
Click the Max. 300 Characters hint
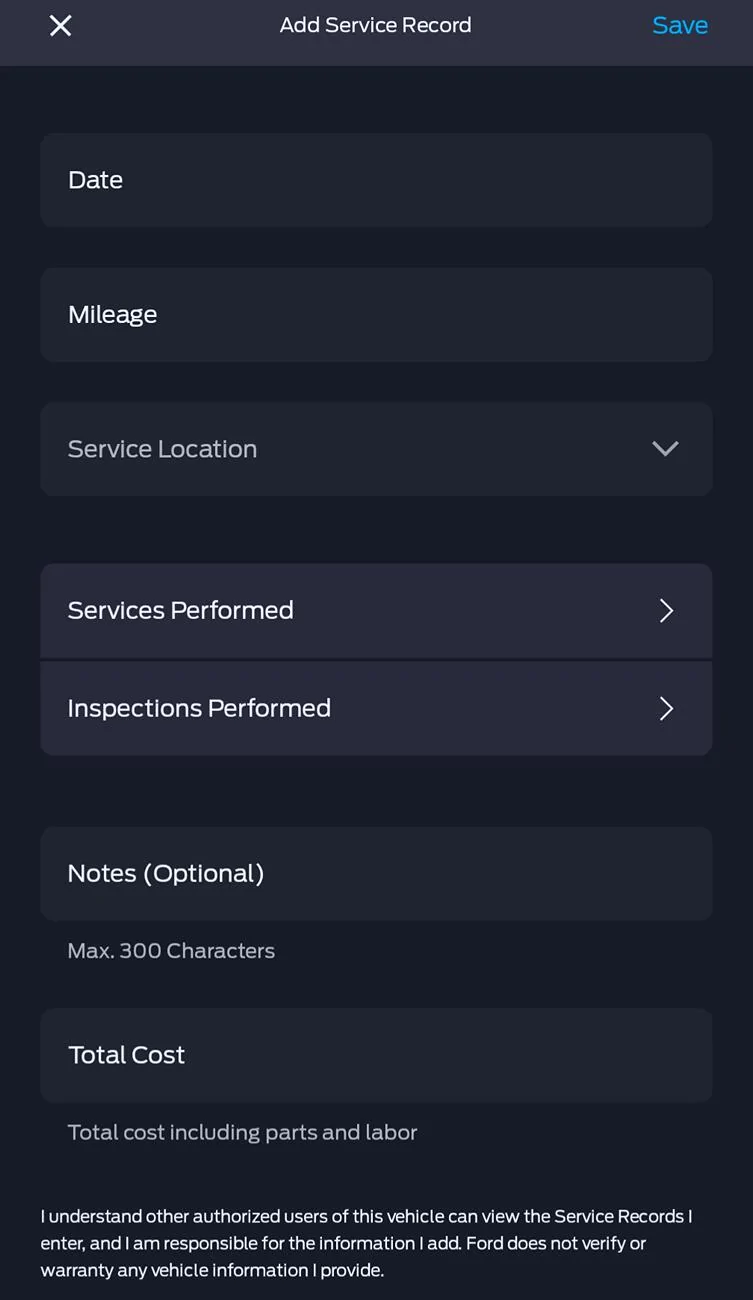click(x=171, y=951)
